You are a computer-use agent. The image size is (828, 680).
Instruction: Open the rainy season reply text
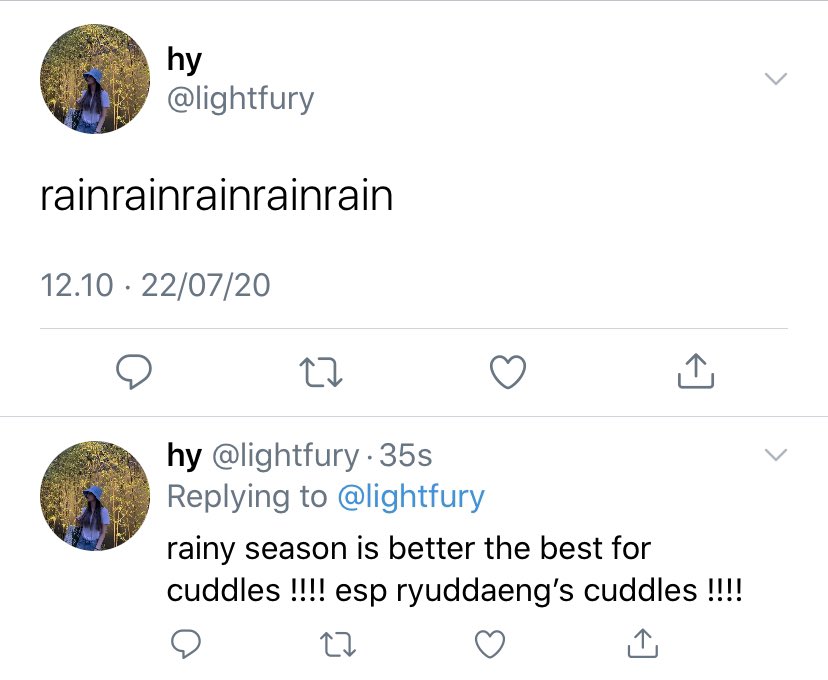455,569
